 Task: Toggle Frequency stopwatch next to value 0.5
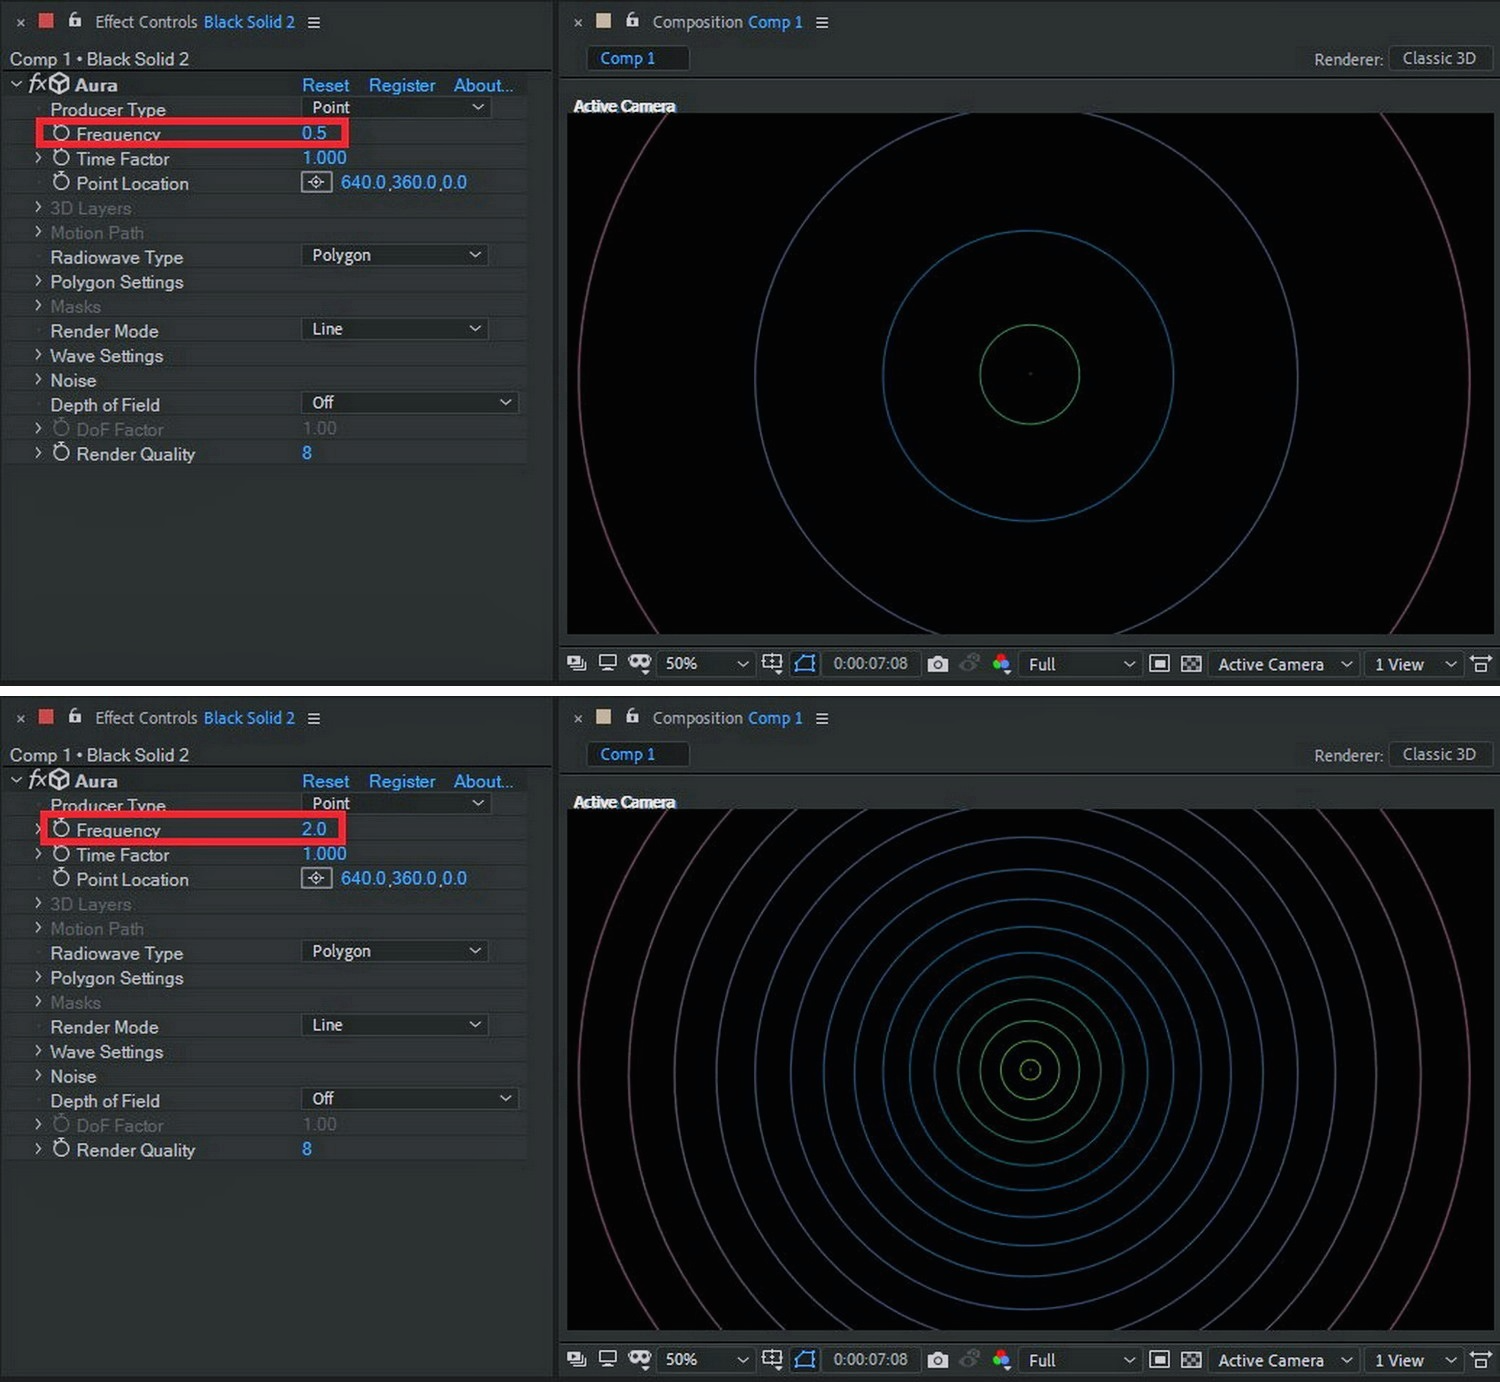(61, 132)
